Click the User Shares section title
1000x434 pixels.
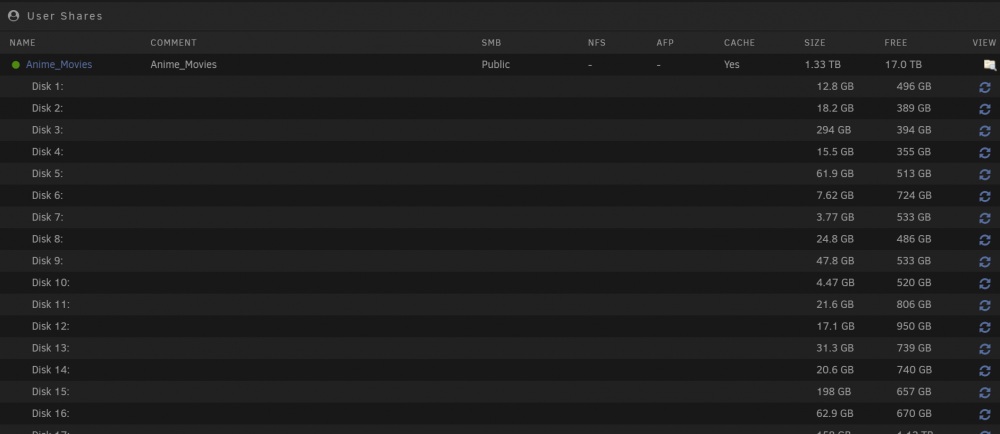click(x=64, y=16)
